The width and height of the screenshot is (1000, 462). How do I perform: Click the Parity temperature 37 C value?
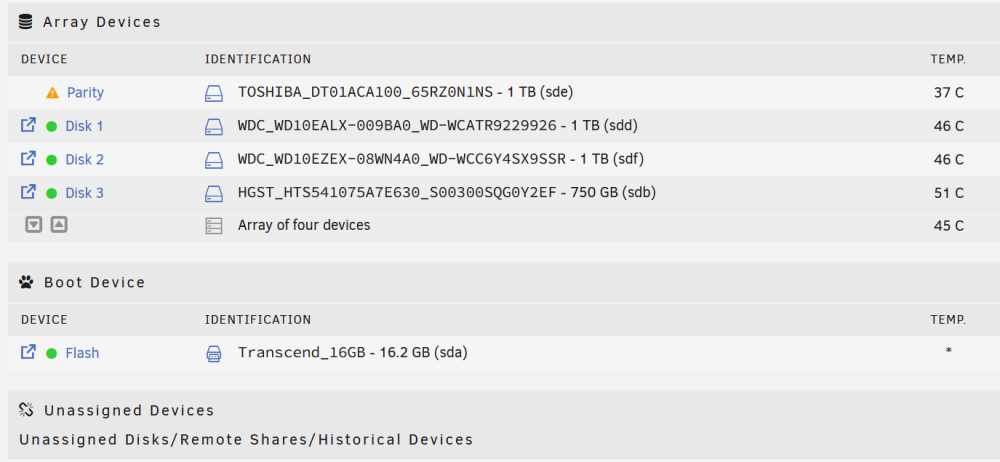pyautogui.click(x=949, y=93)
